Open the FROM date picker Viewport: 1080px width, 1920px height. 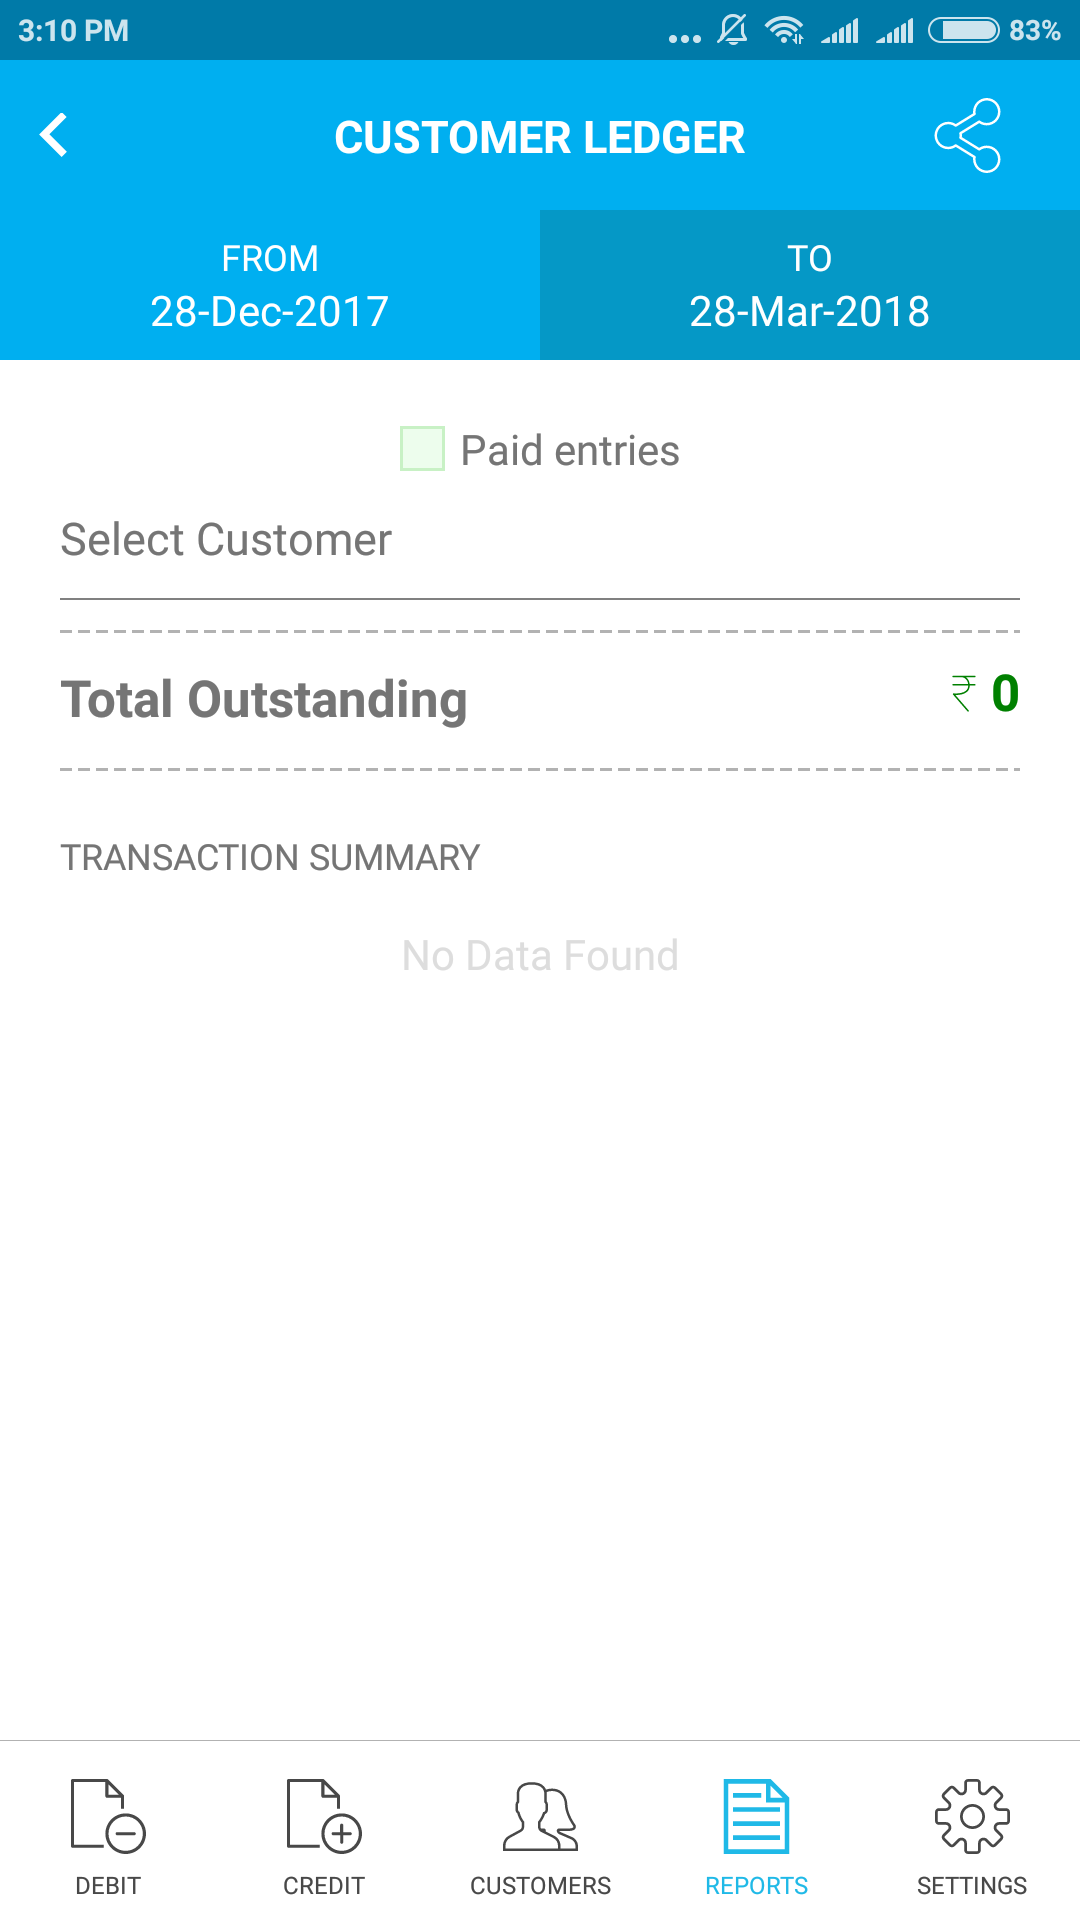[270, 286]
